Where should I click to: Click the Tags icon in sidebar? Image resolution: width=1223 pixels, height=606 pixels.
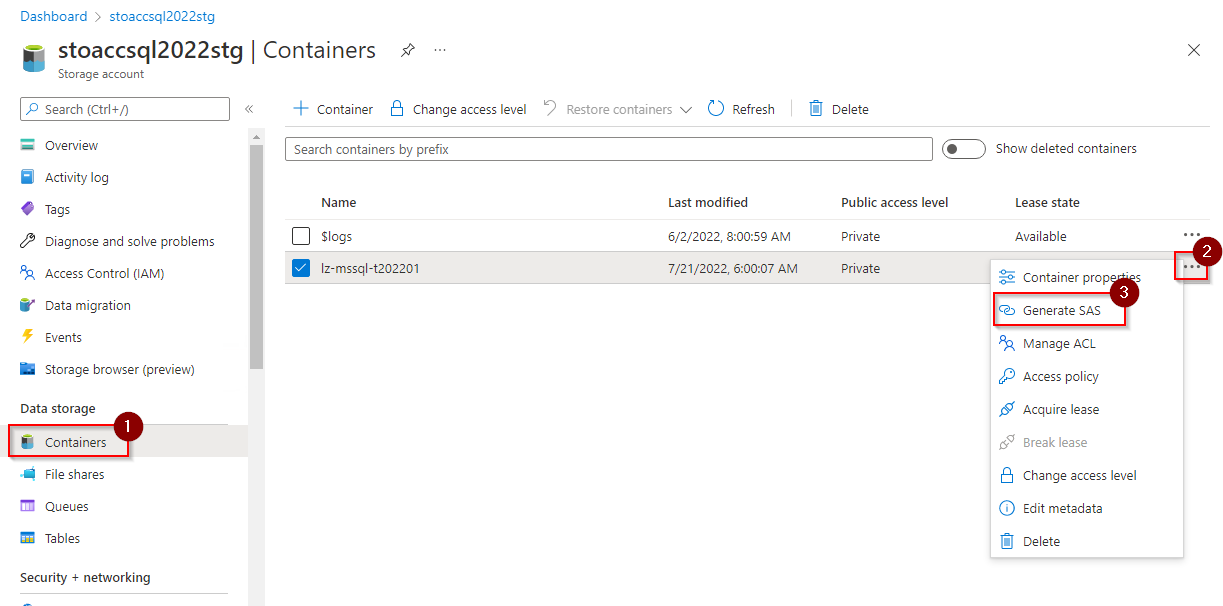pyautogui.click(x=28, y=210)
